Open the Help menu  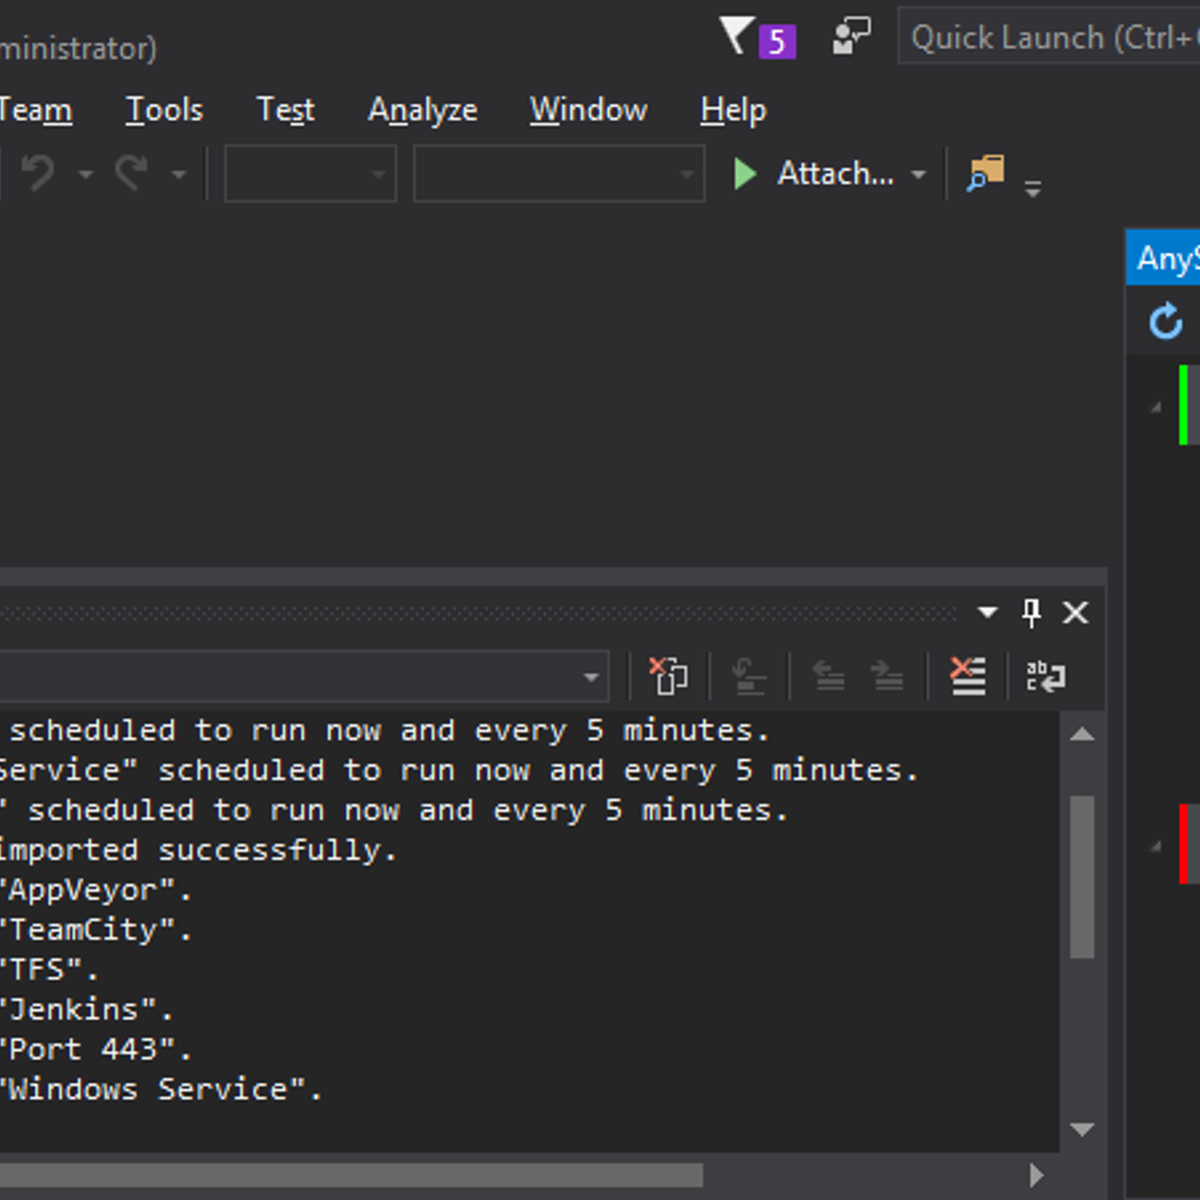[732, 110]
